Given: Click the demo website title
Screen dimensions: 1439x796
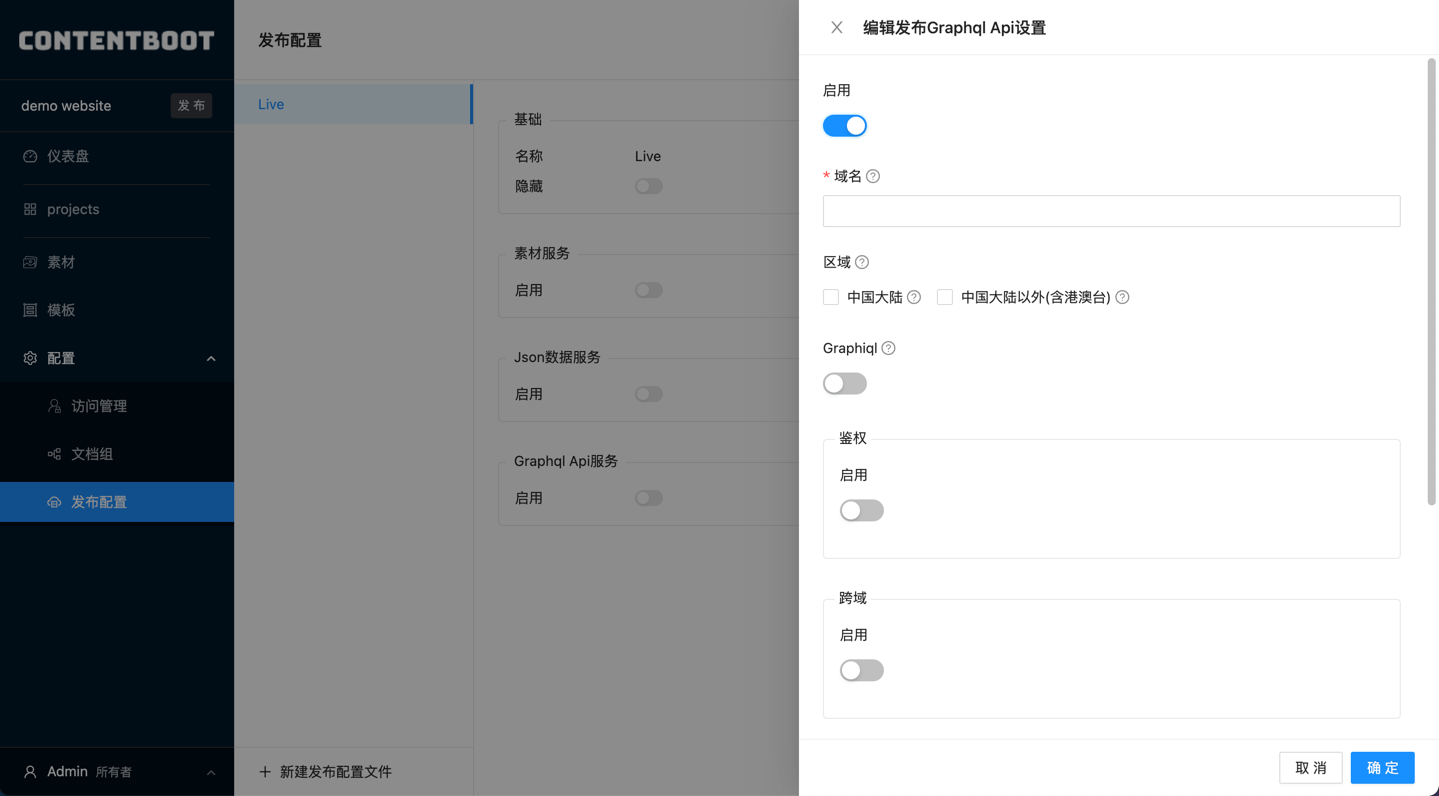Looking at the screenshot, I should click(x=66, y=106).
